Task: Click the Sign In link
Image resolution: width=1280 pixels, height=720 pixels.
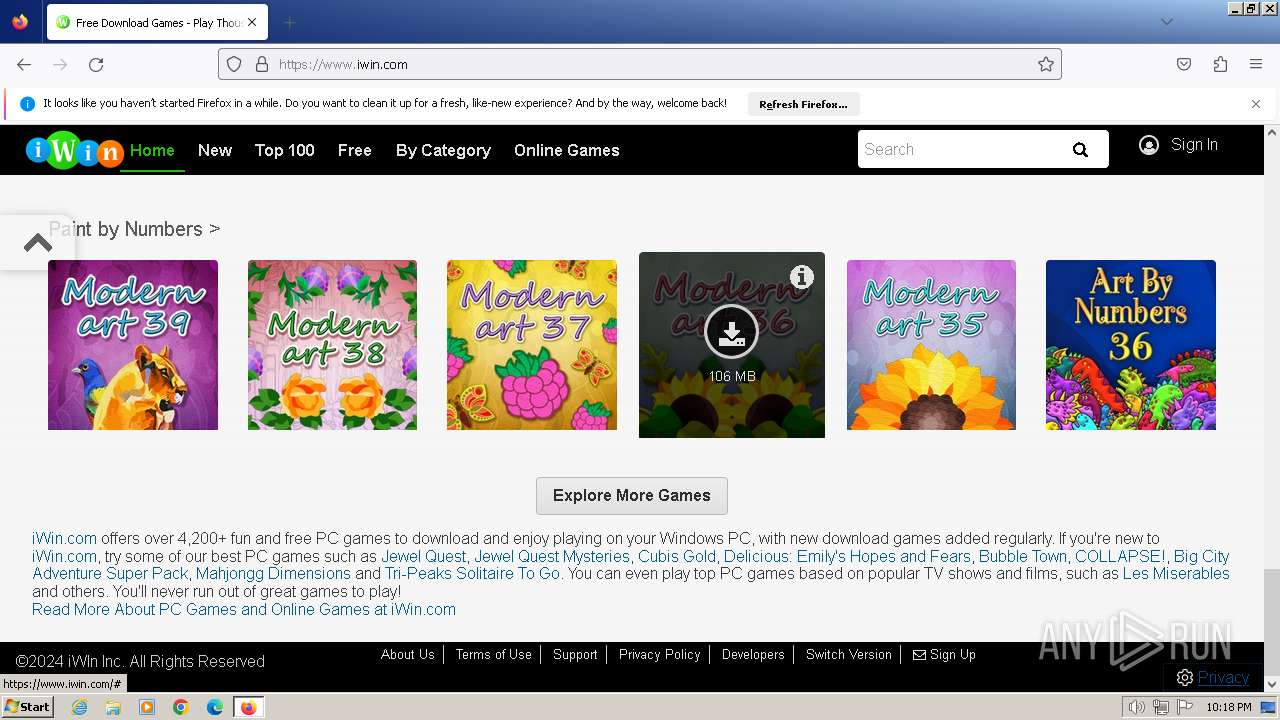Action: click(x=1194, y=145)
